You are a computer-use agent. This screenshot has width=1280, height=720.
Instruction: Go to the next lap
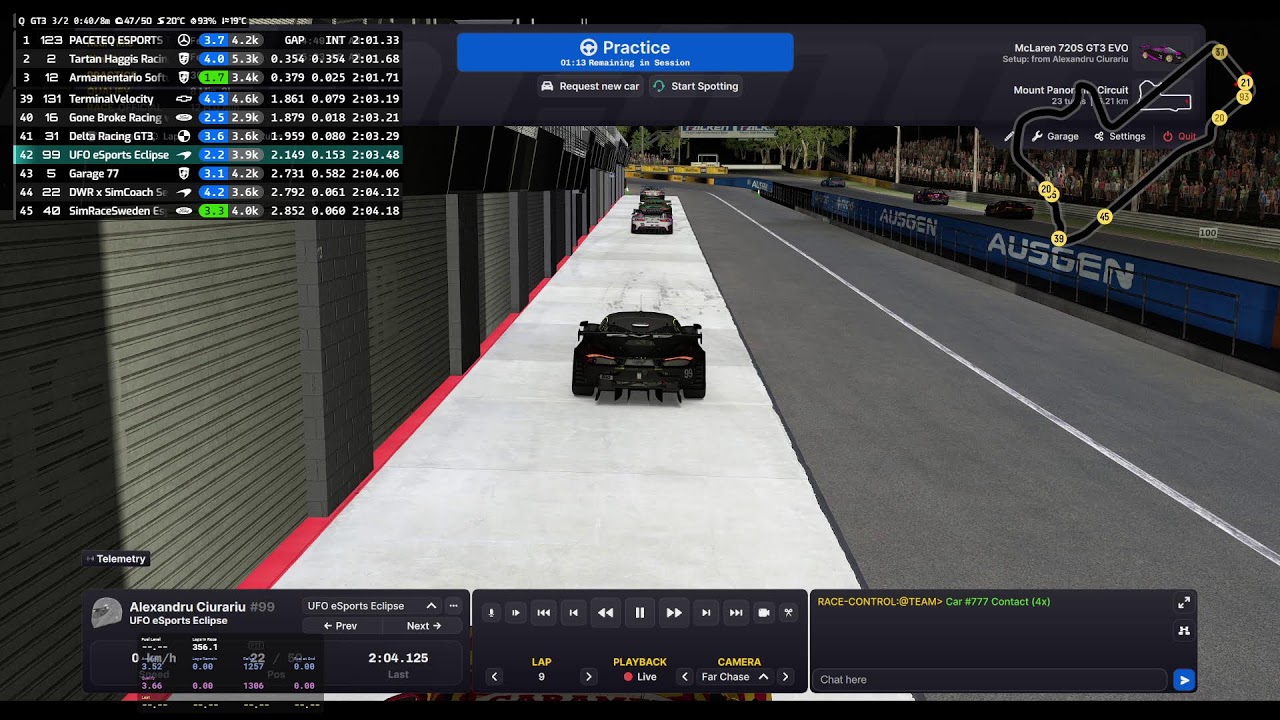pyautogui.click(x=588, y=677)
